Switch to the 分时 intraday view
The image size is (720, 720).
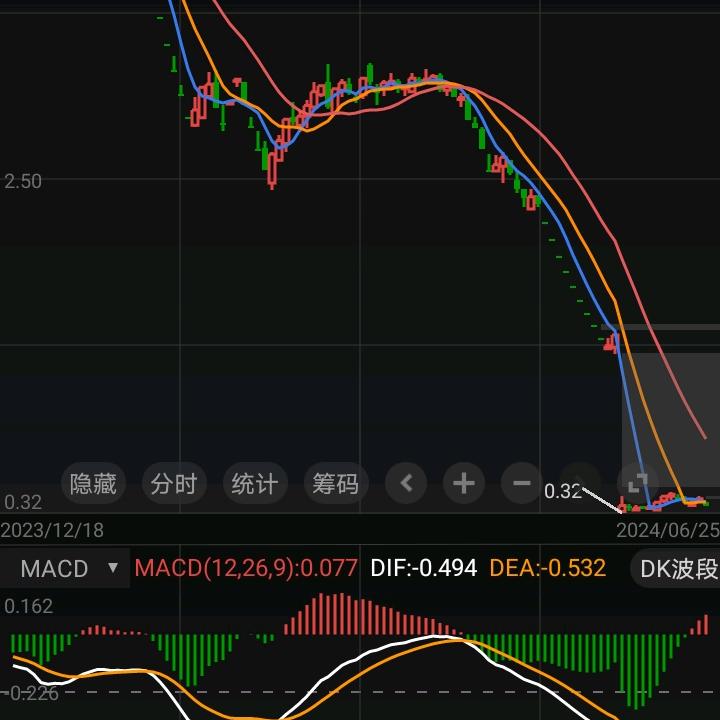pyautogui.click(x=174, y=484)
